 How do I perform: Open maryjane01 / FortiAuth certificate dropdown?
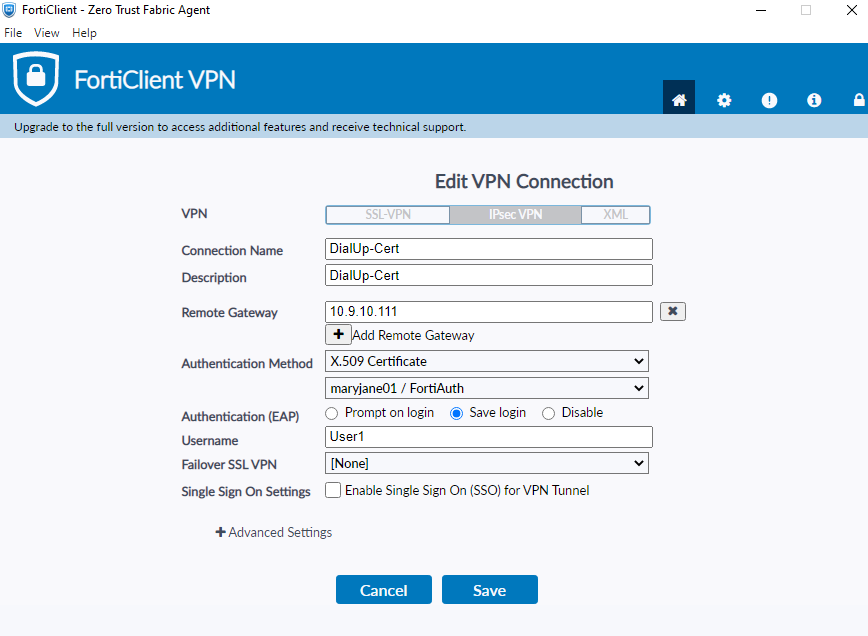click(487, 388)
